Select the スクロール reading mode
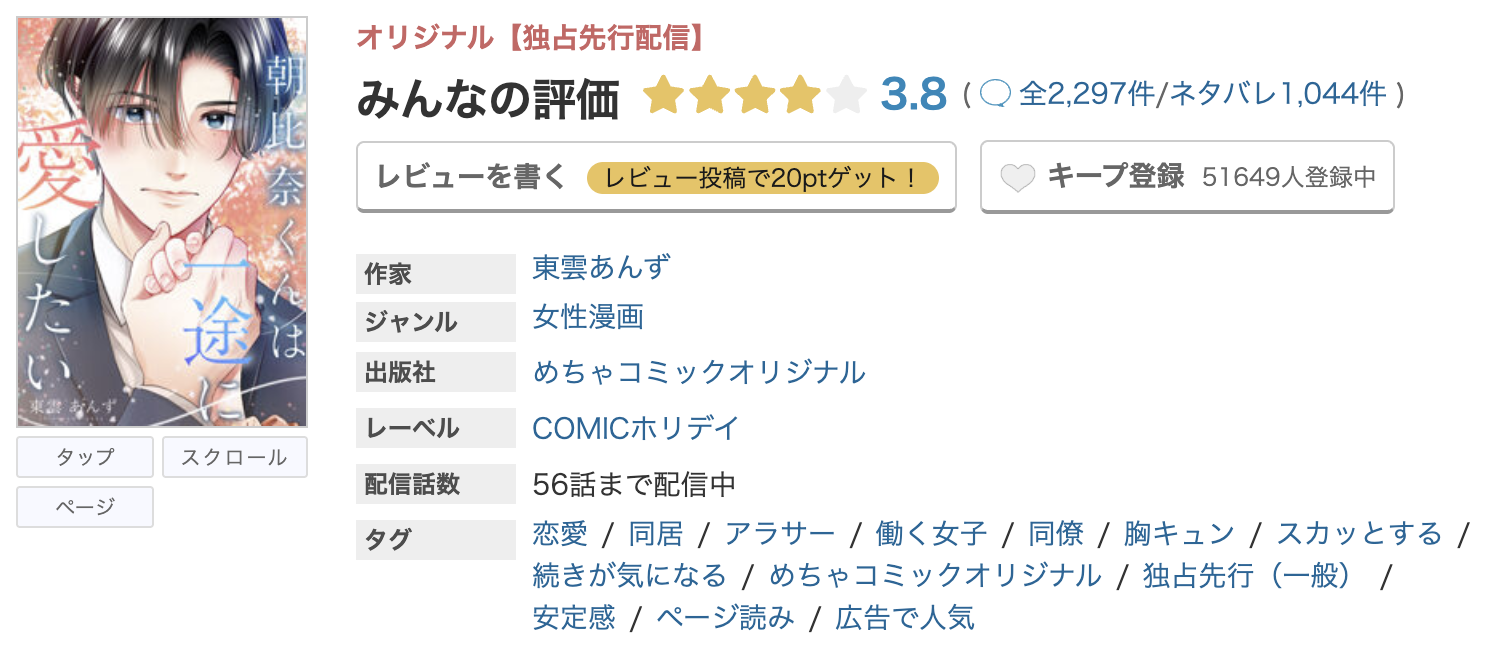The width and height of the screenshot is (1488, 664). tap(234, 457)
